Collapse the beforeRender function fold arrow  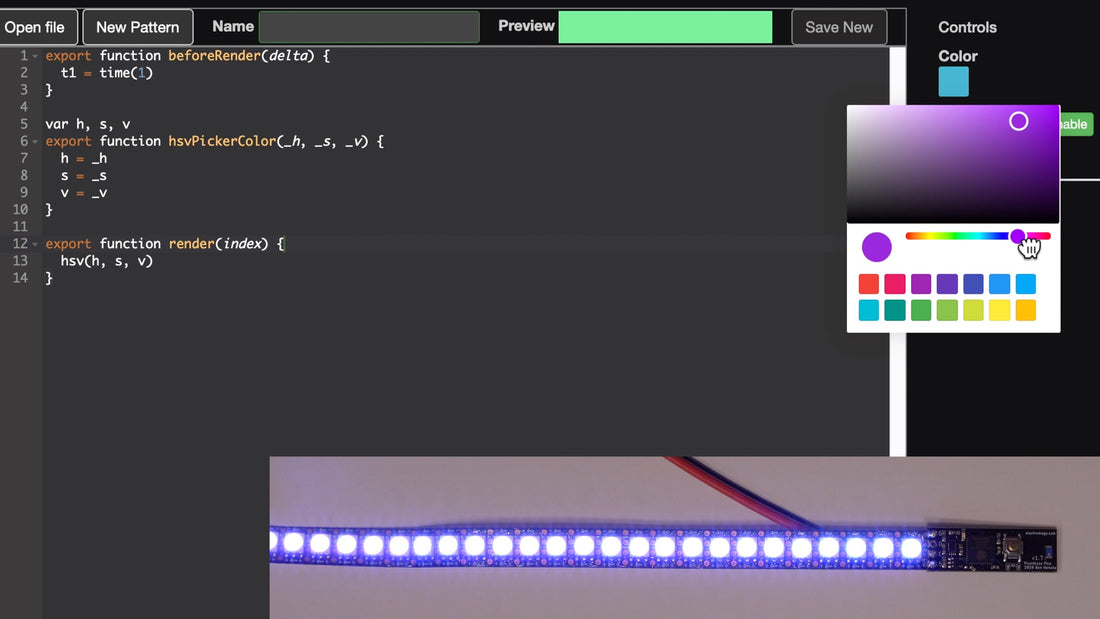coord(34,55)
